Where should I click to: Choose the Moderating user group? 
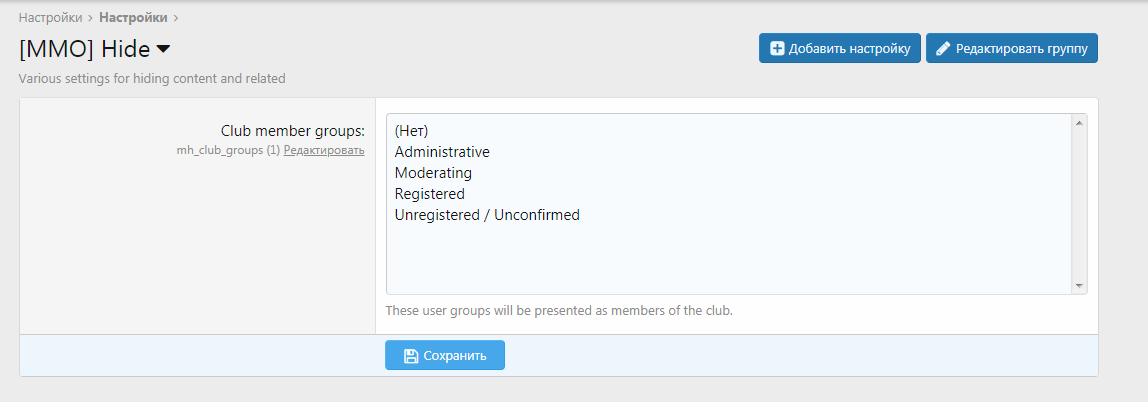tap(433, 173)
